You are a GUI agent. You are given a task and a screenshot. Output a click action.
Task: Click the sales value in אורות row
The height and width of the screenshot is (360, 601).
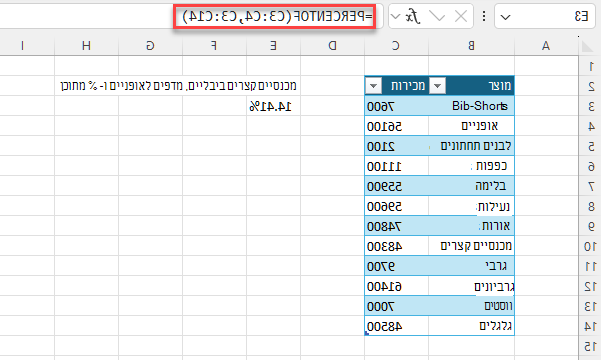[397, 226]
